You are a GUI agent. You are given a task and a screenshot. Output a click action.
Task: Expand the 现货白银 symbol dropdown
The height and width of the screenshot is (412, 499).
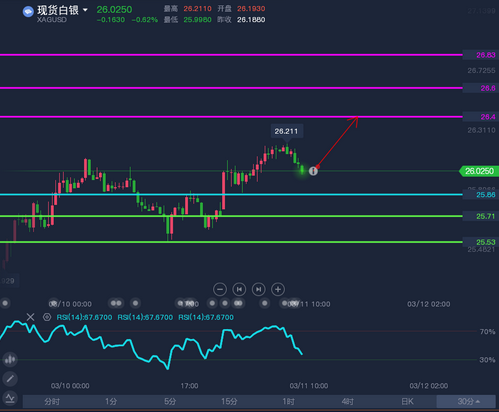pos(85,10)
